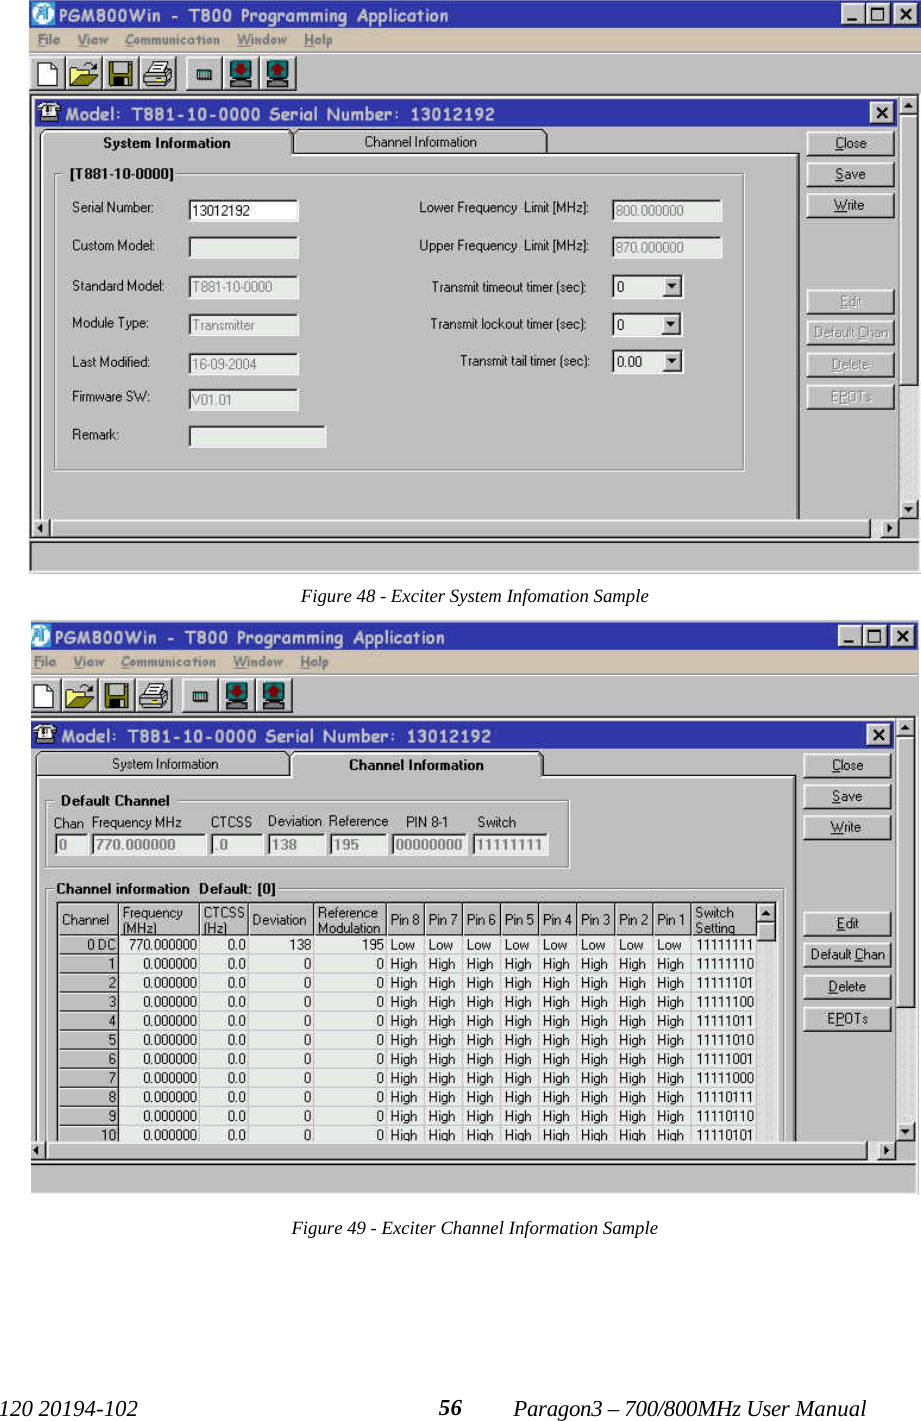Screen dimensions: 921x1421
Task: Click the small chip icon in Figure 49 toolbar
Action: click(200, 695)
